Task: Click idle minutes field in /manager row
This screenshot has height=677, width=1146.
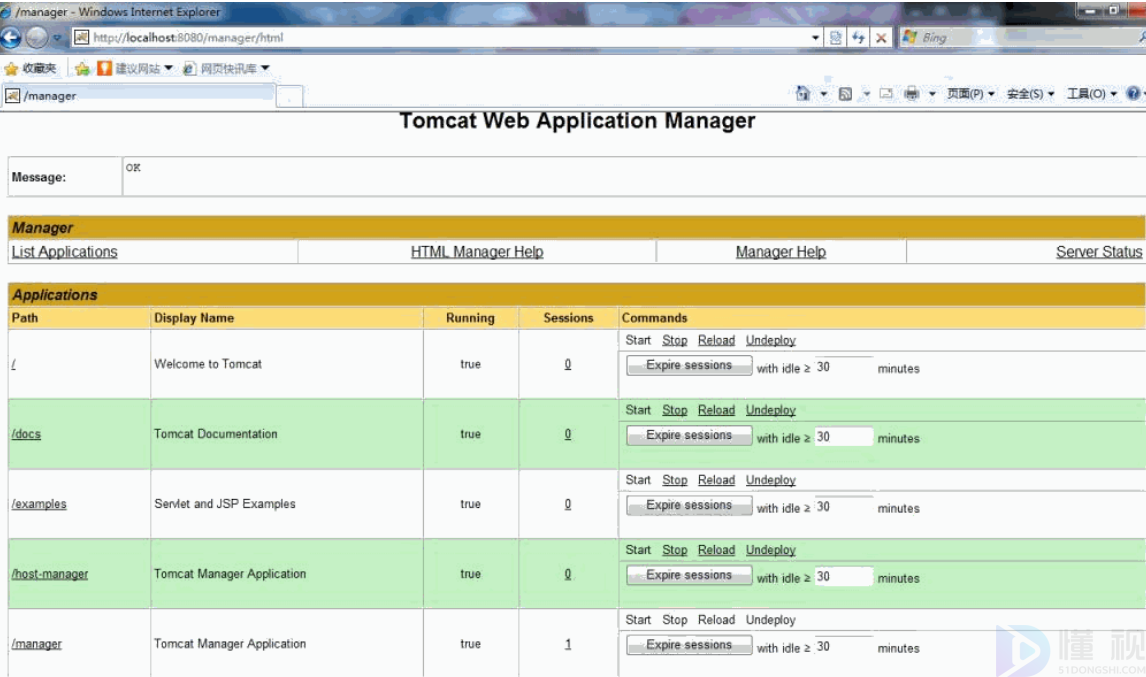Action: [x=843, y=647]
